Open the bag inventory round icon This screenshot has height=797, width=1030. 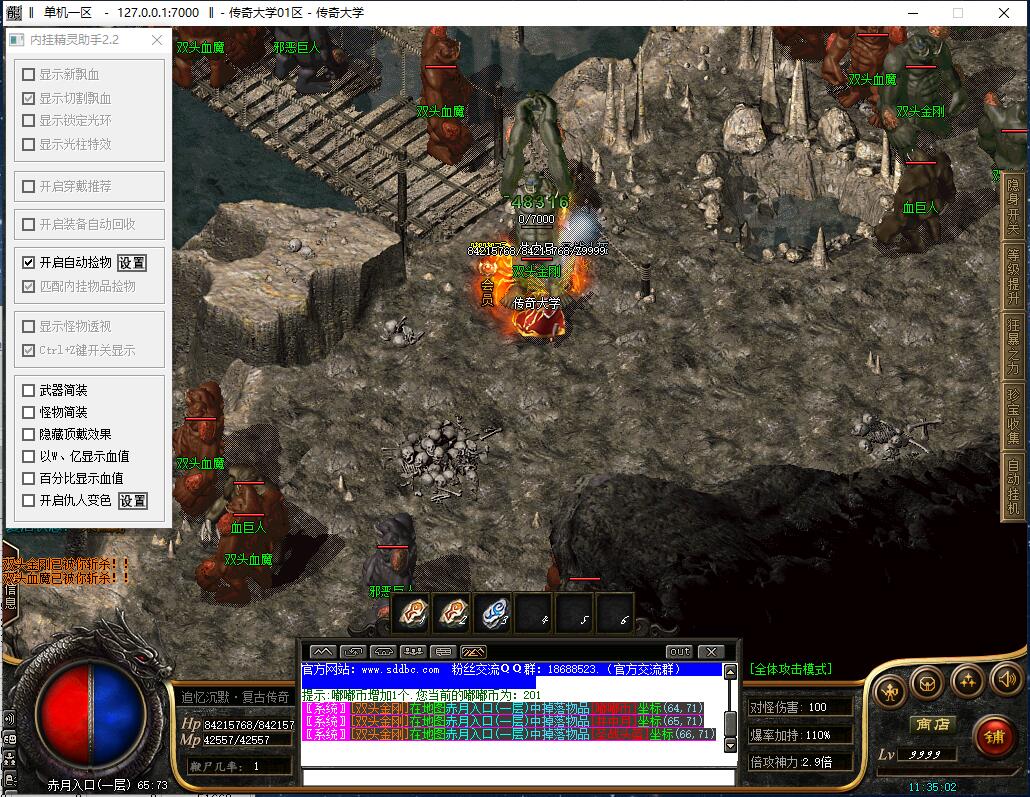(927, 684)
